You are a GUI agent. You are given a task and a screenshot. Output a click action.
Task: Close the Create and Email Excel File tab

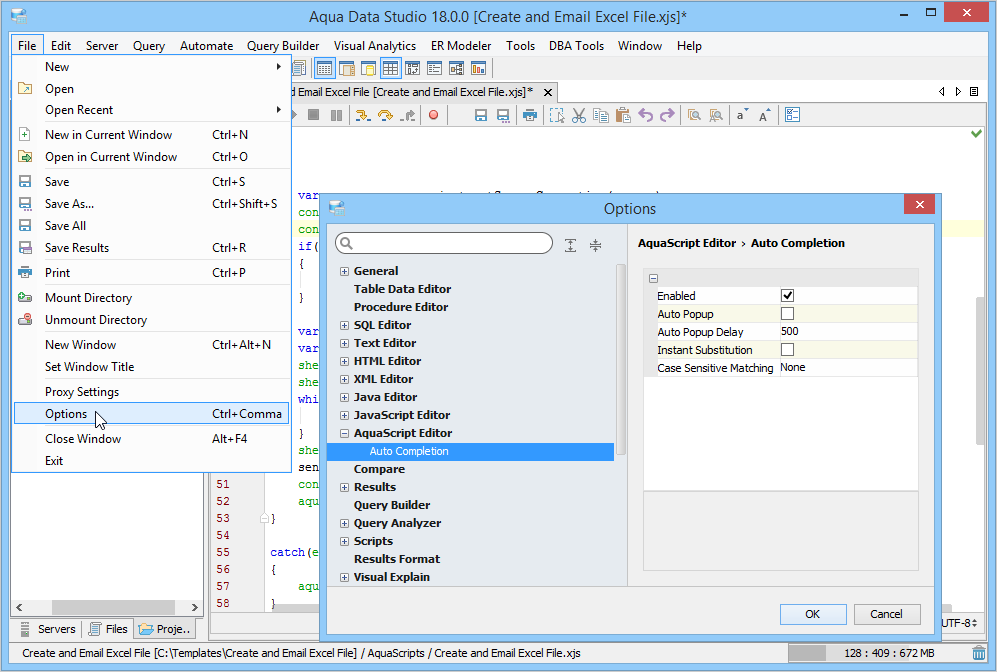(547, 93)
